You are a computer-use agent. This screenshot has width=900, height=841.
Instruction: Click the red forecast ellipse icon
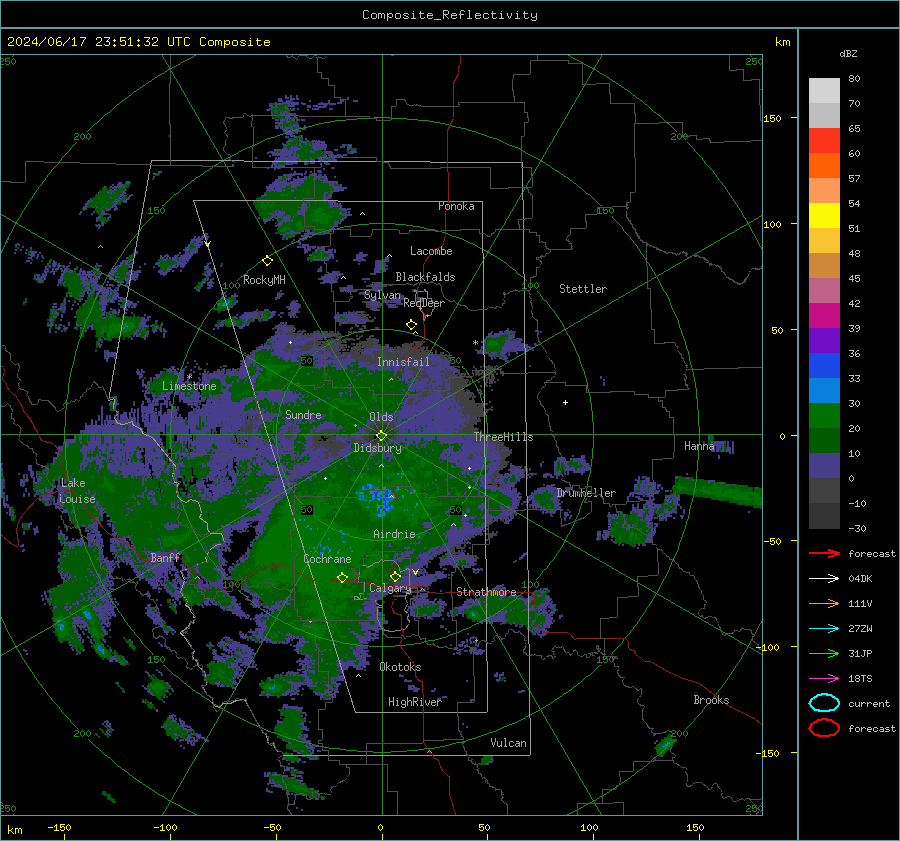coord(824,728)
